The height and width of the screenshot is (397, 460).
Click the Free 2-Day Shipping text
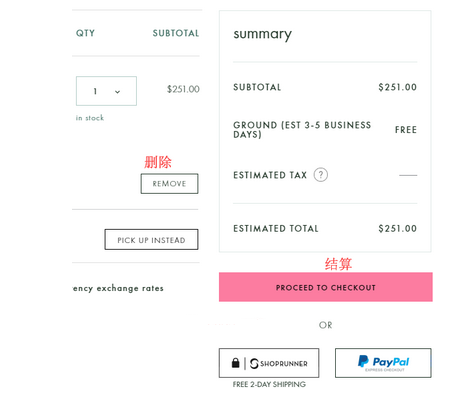pos(269,384)
